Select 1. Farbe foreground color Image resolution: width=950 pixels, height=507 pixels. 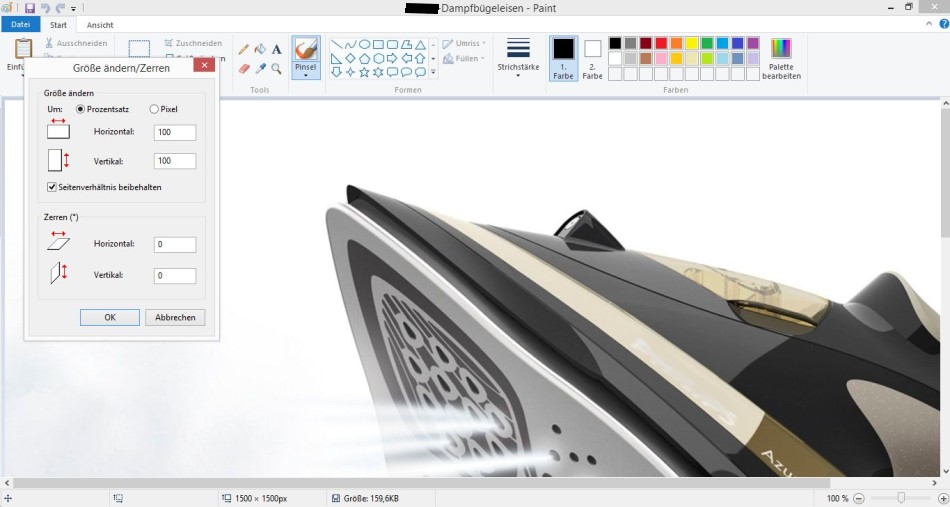(563, 58)
